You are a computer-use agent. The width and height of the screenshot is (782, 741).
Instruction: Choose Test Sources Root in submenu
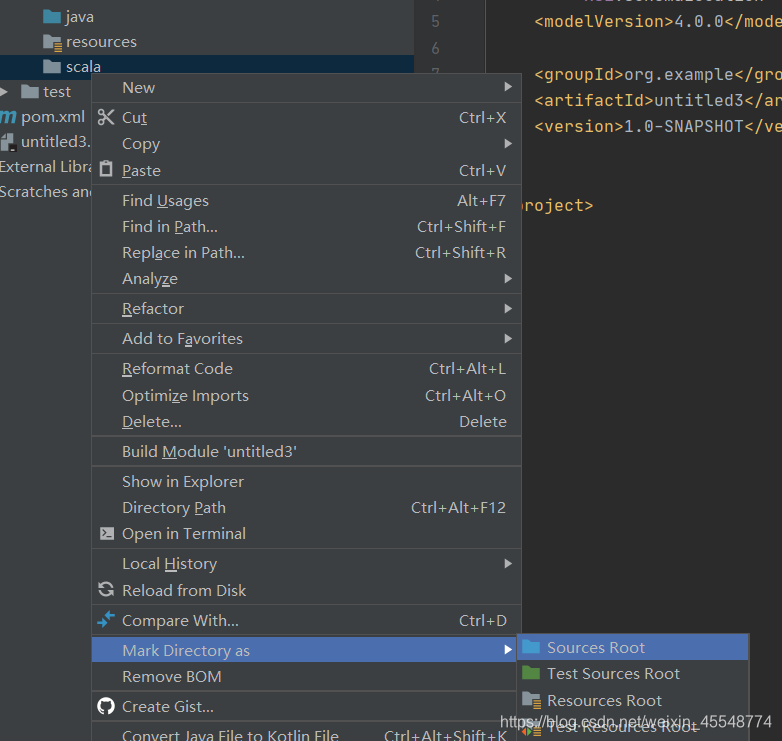click(x=633, y=673)
